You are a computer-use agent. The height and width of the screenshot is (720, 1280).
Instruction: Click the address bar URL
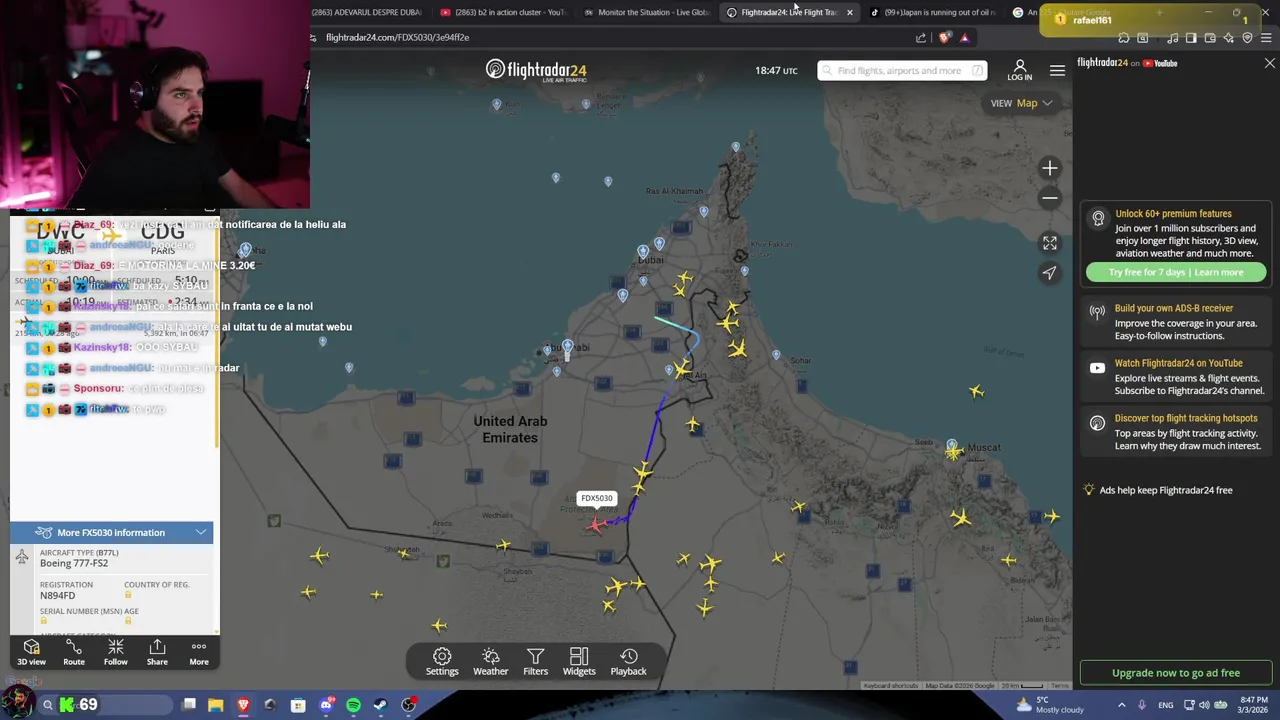click(397, 37)
